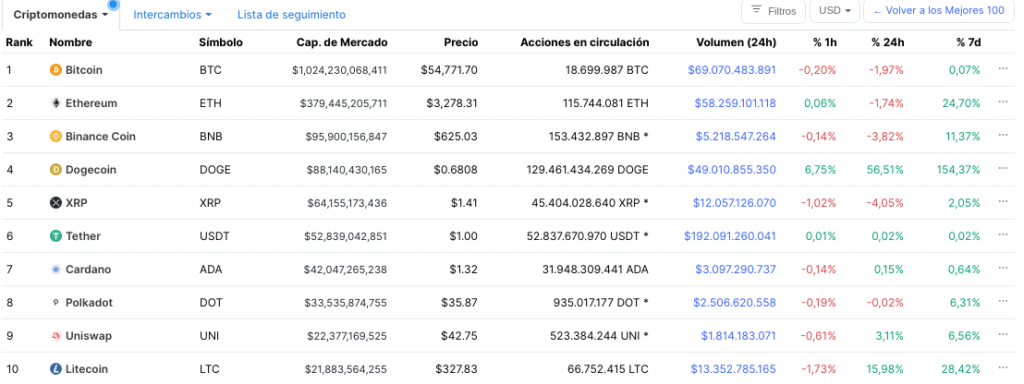The image size is (1024, 384).
Task: Open the Filtros filter button
Action: tap(773, 11)
